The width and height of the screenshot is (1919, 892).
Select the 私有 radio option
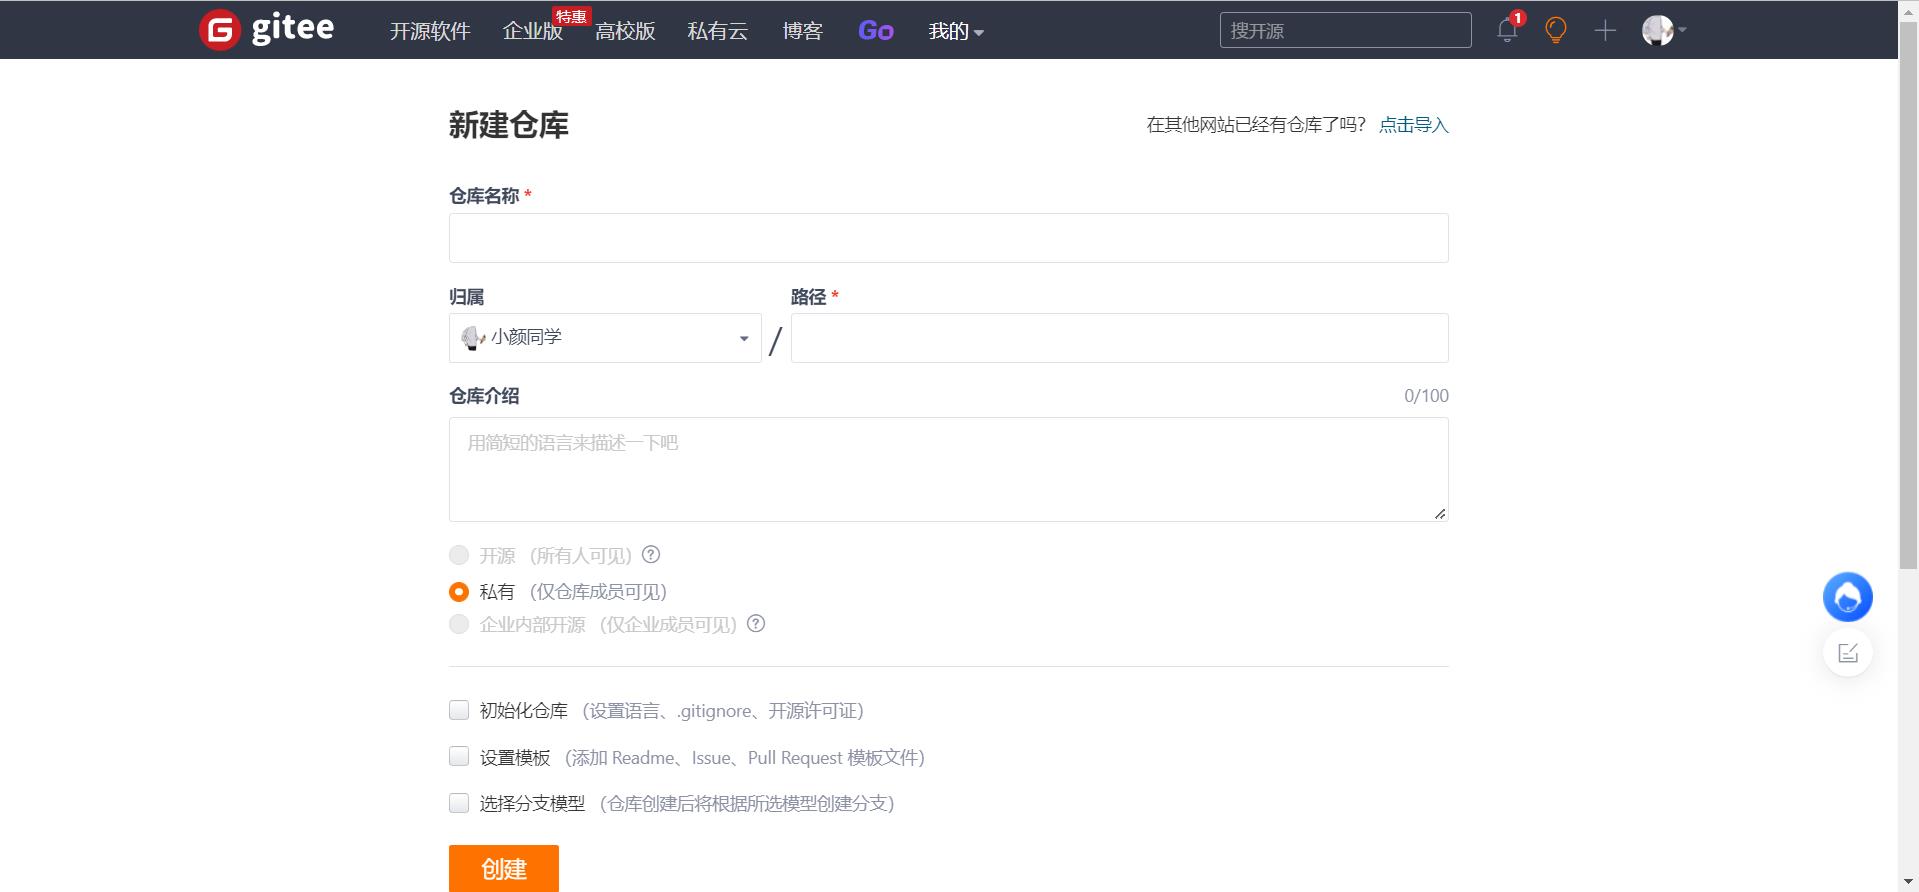pos(459,592)
